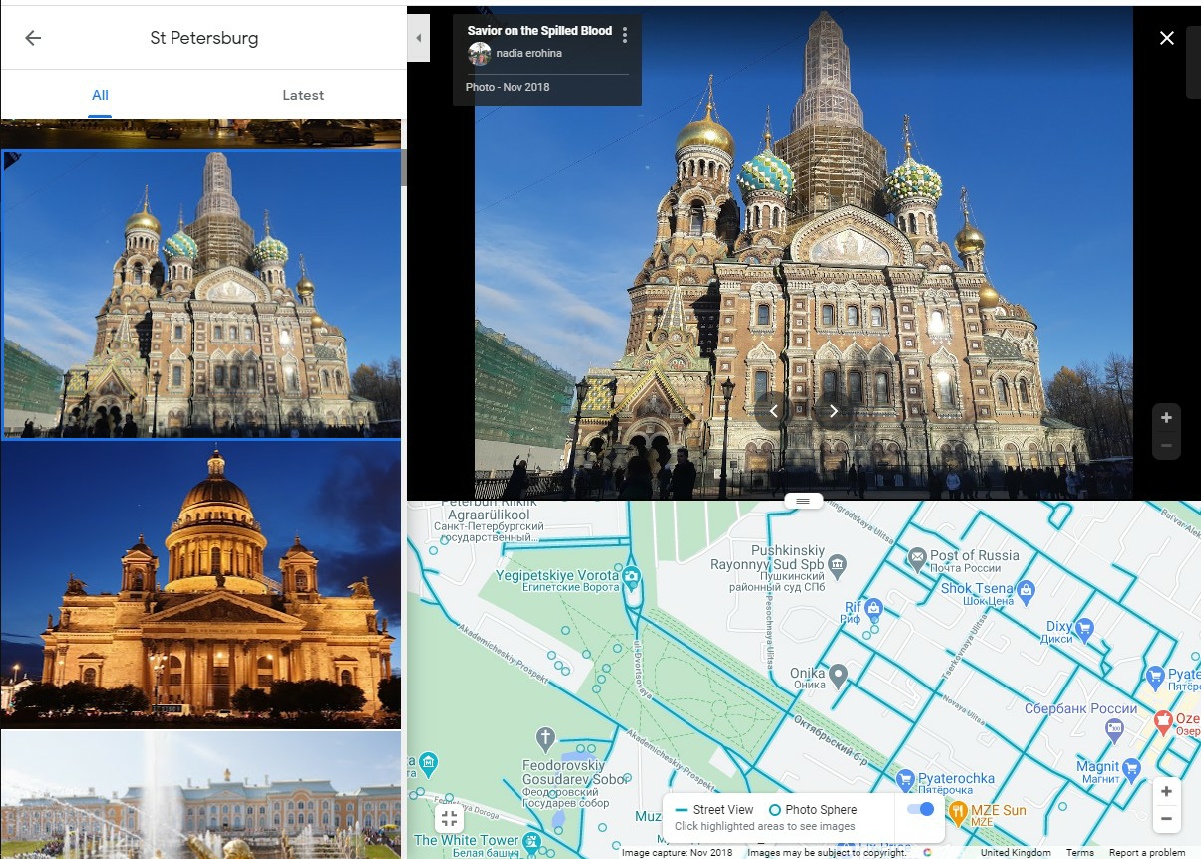Zoom in on the photo
Viewport: 1201px width, 859px height.
tap(1166, 418)
